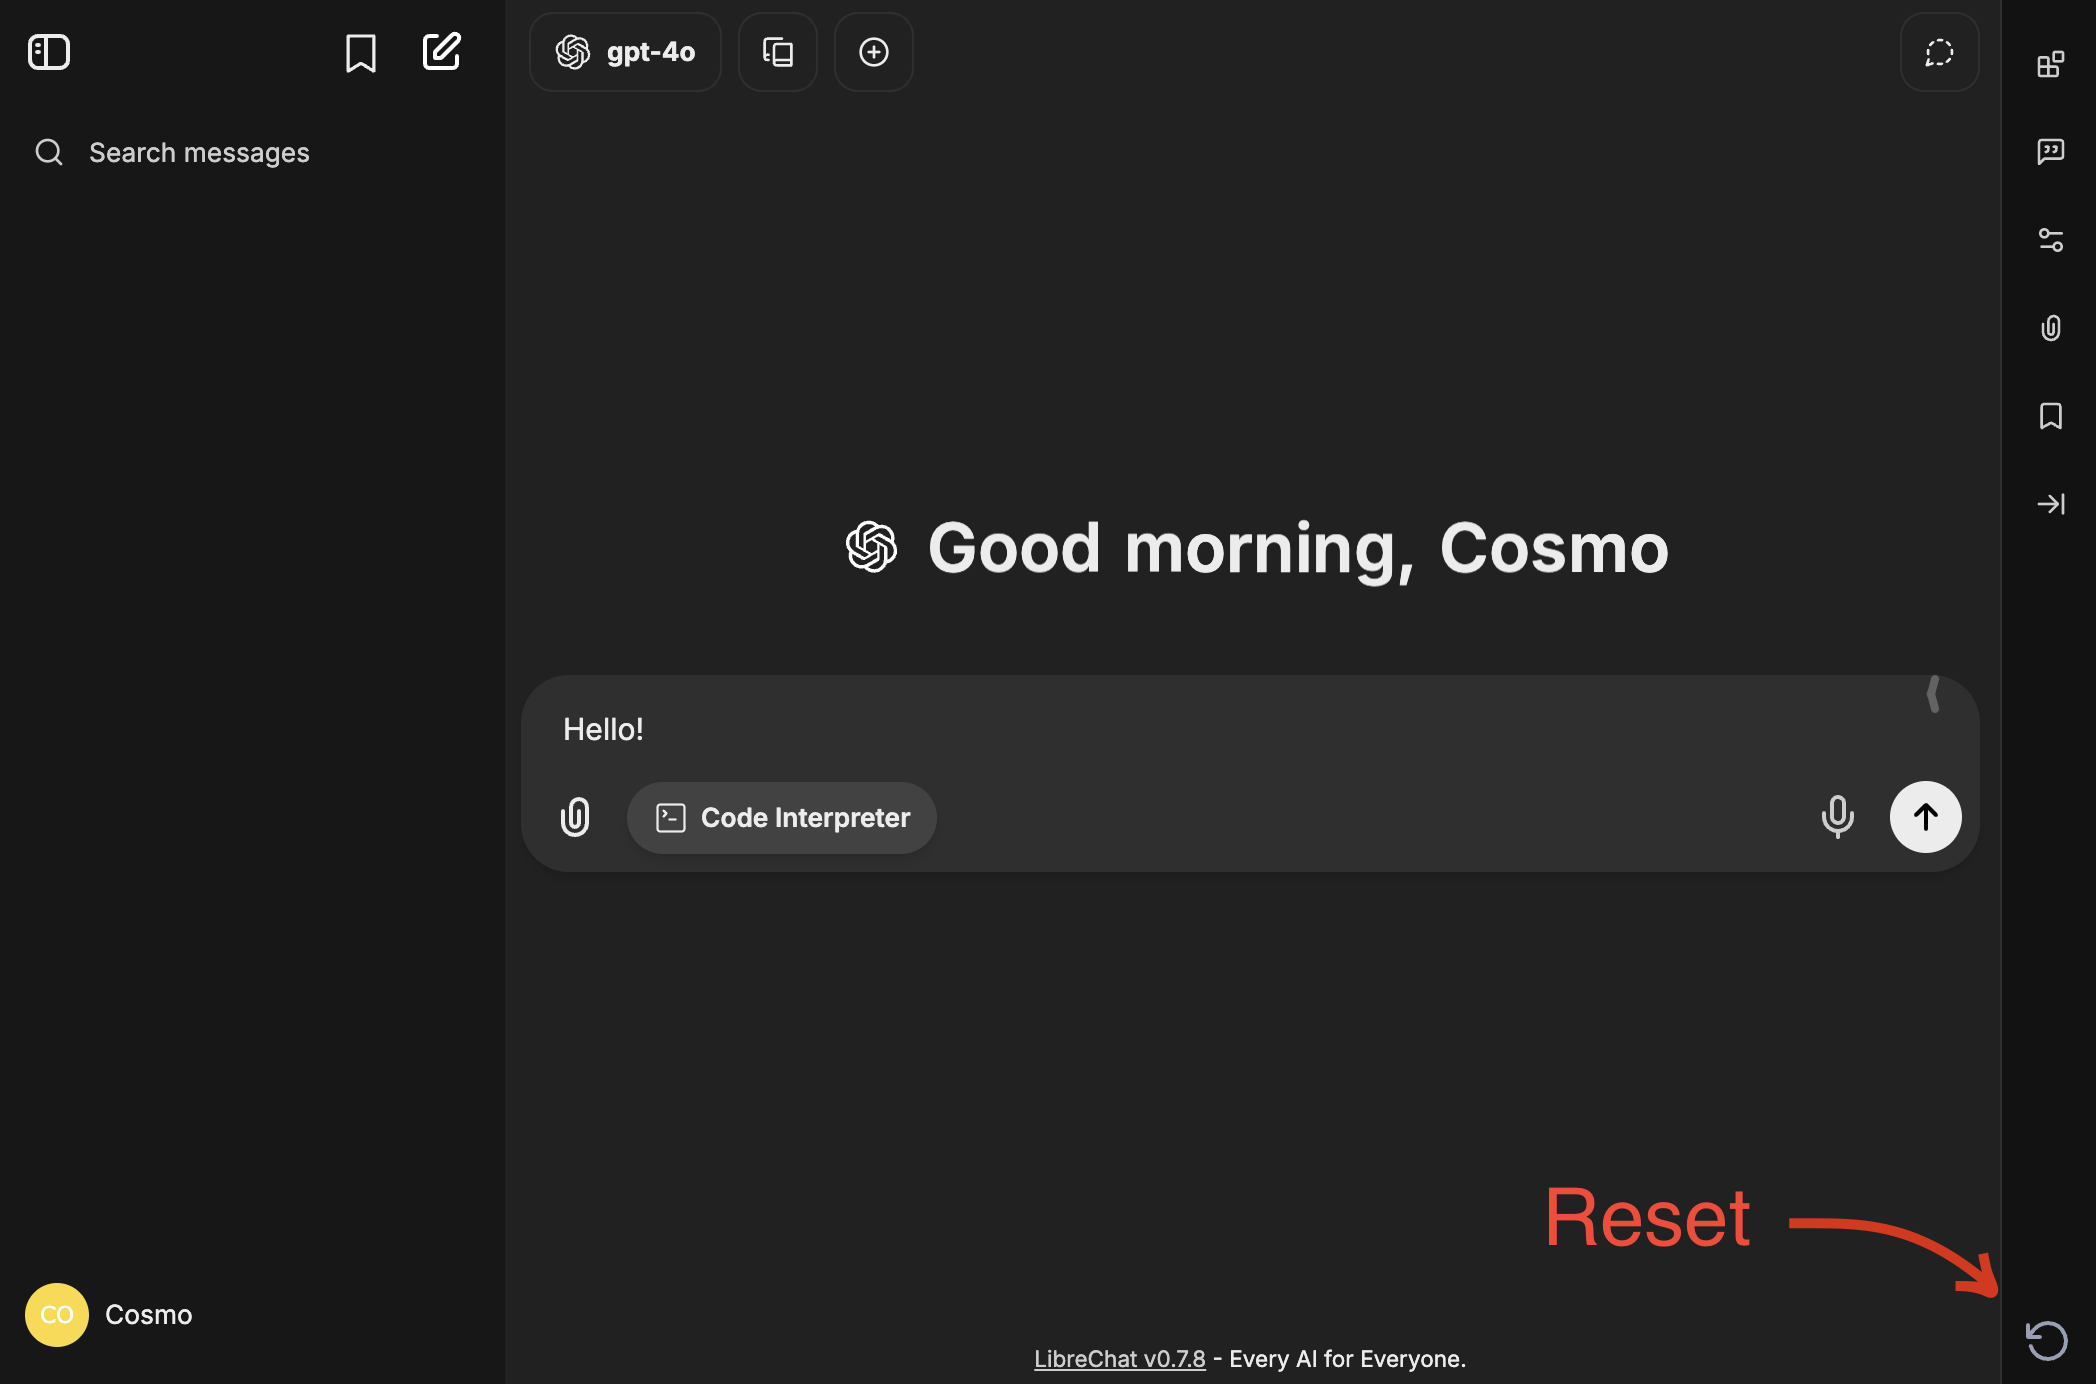Open the presets button beside model selector
Image resolution: width=2096 pixels, height=1384 pixels.
(778, 52)
